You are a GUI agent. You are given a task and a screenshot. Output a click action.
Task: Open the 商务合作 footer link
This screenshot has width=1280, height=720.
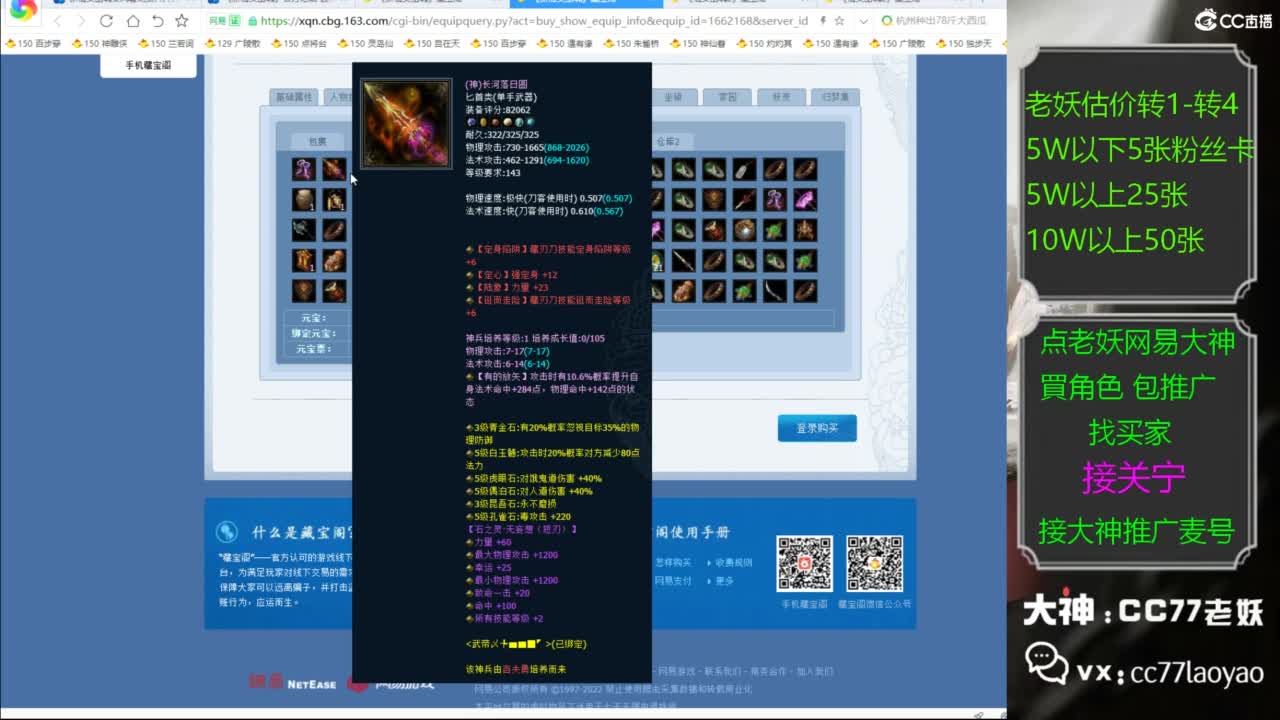[768, 671]
